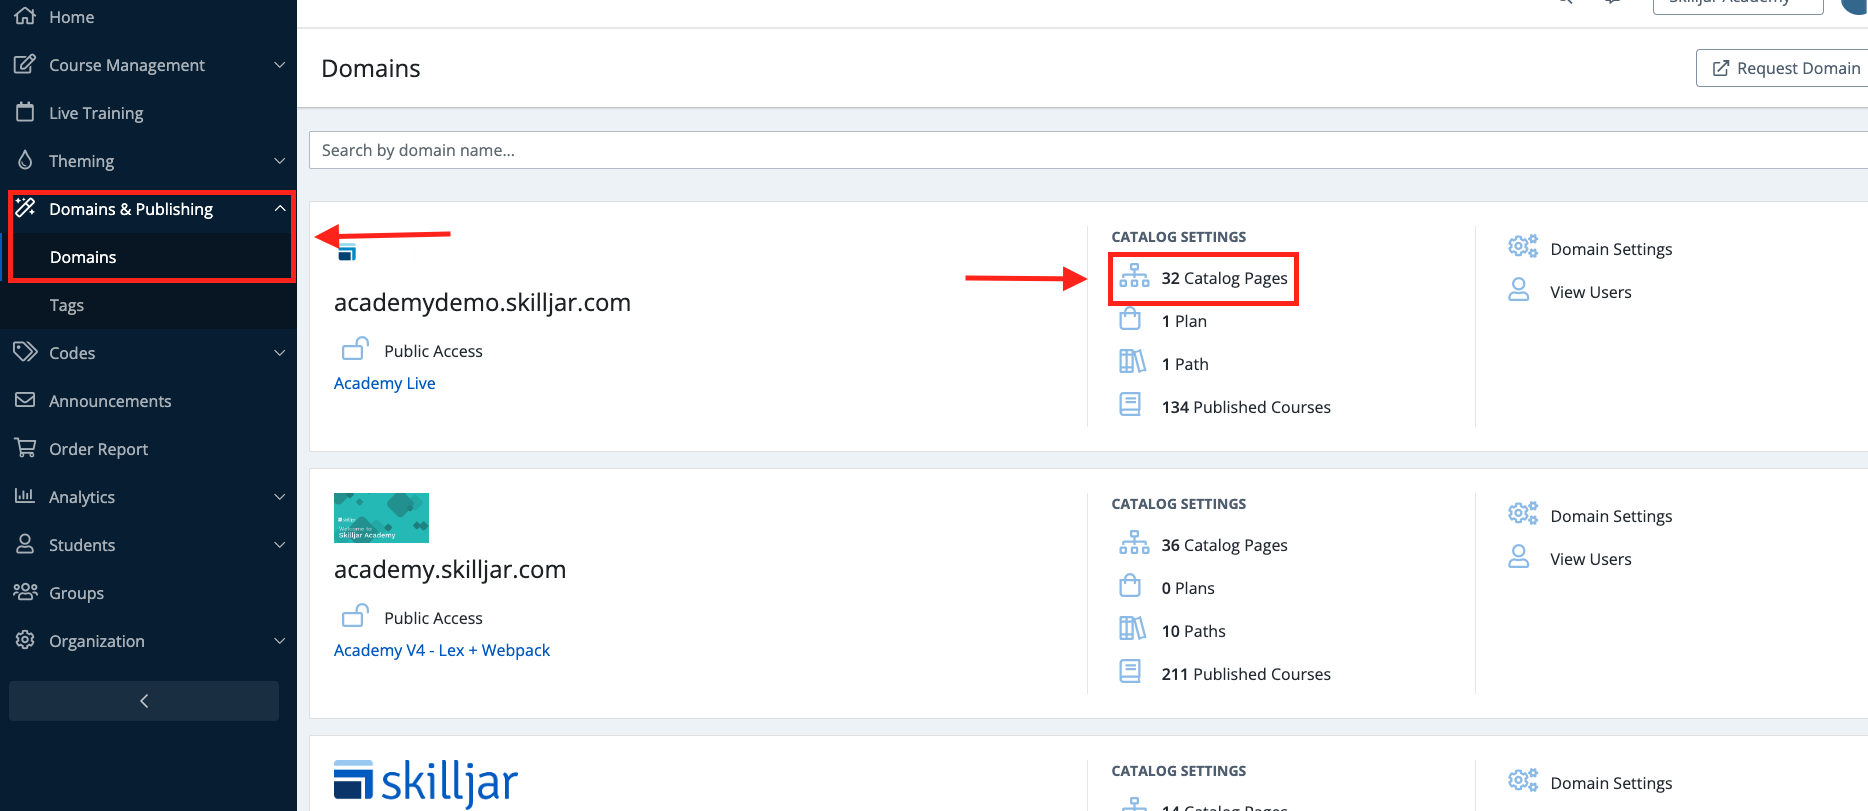Screen dimensions: 1868x811
Task: Click academydemo.skilljar.com domain title
Action: pos(482,303)
